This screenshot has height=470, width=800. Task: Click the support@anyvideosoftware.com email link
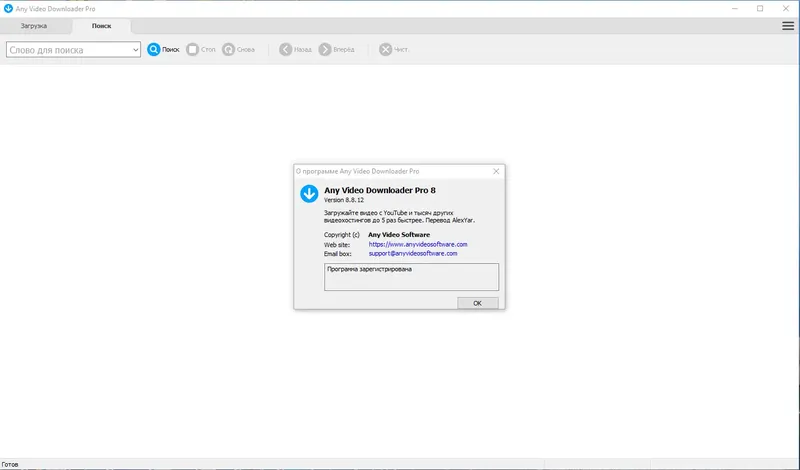coord(413,254)
